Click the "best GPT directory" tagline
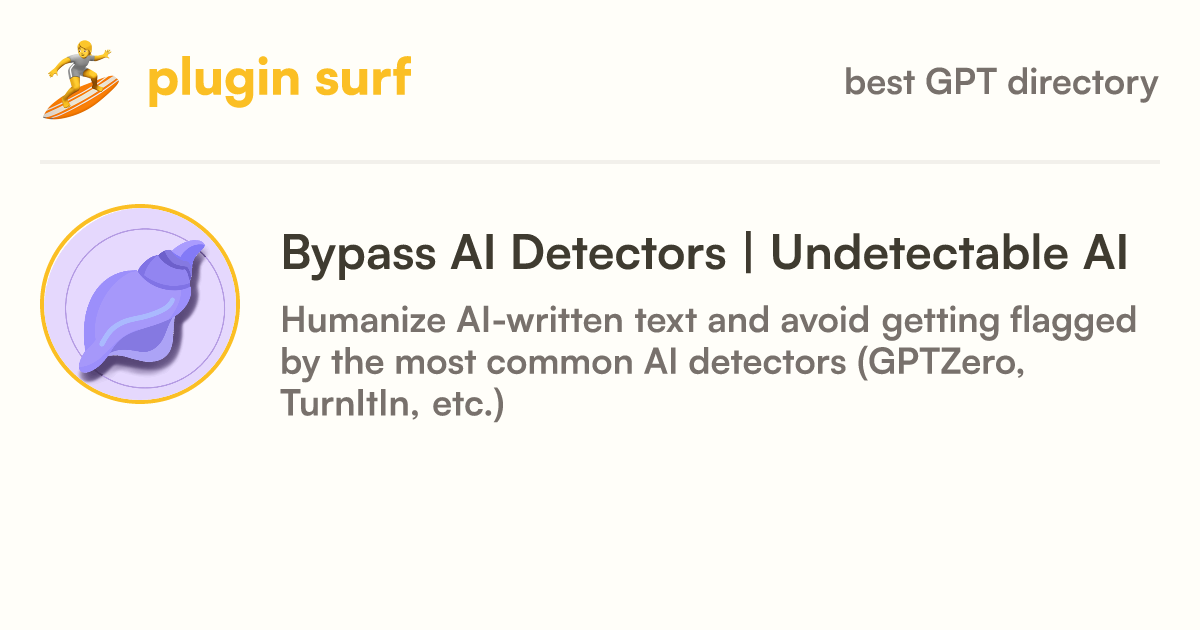Image resolution: width=1200 pixels, height=630 pixels. [x=1001, y=82]
